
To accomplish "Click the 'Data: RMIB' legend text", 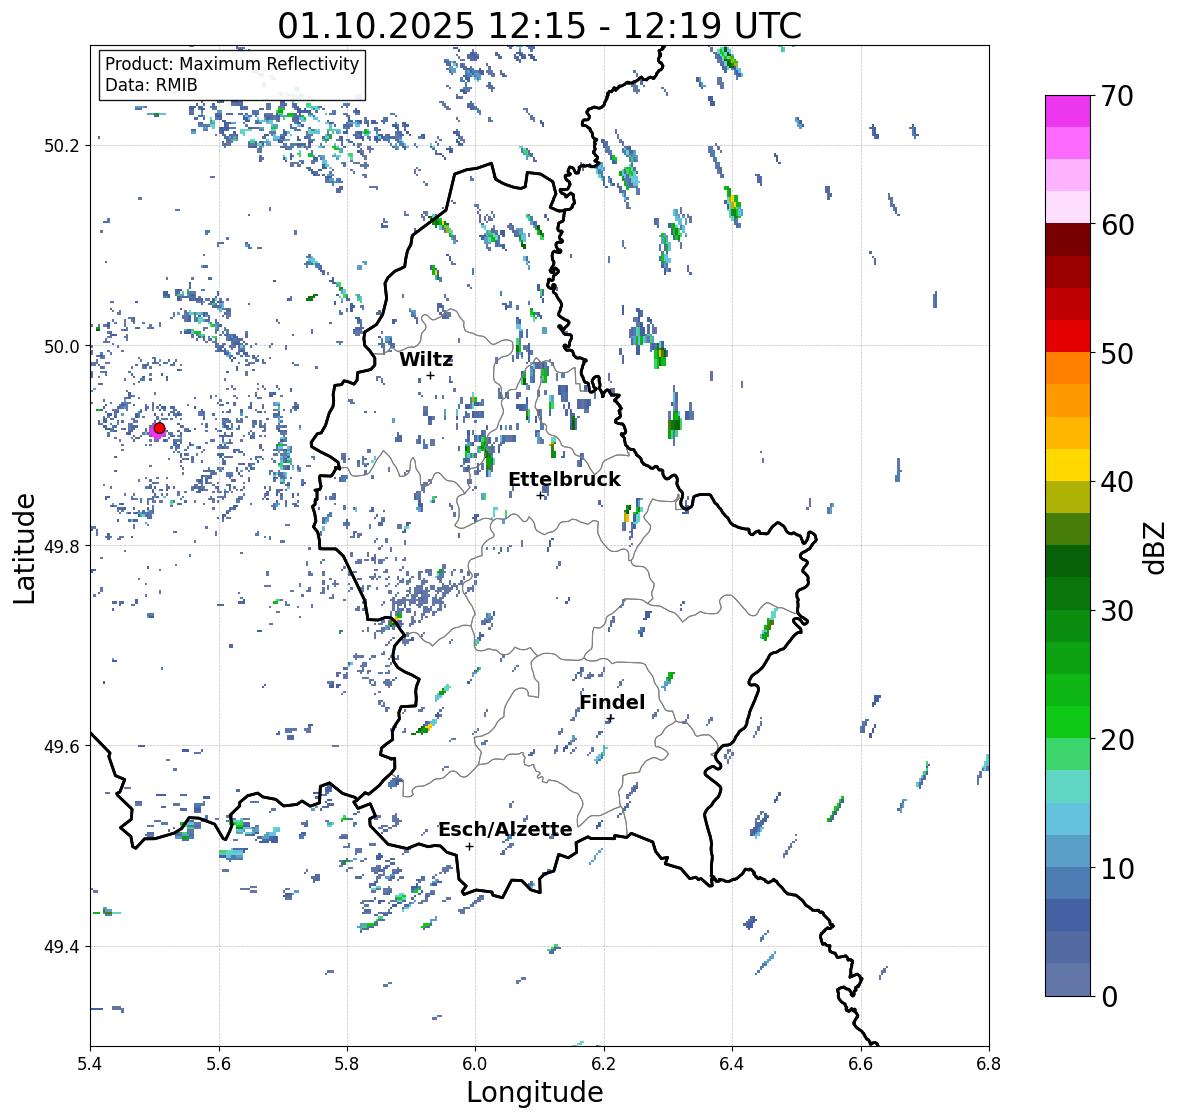I will coord(151,85).
